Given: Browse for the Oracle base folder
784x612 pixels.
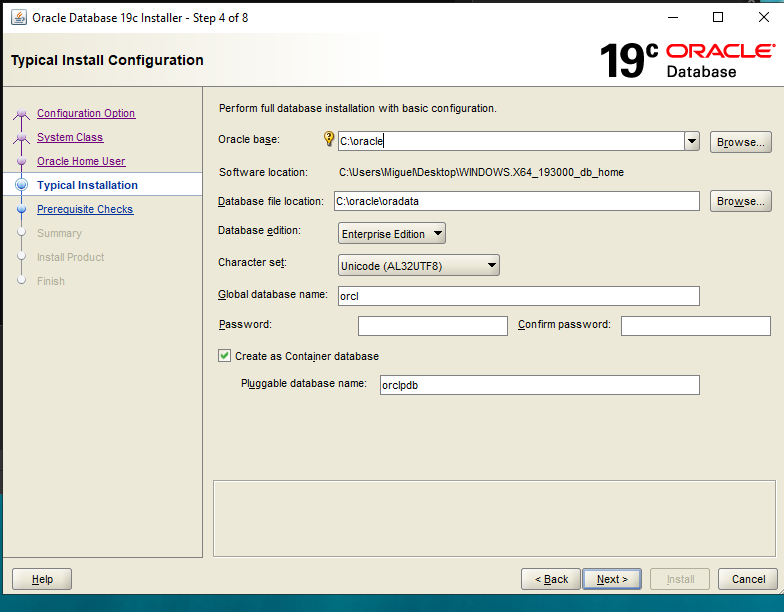Looking at the screenshot, I should pyautogui.click(x=740, y=142).
